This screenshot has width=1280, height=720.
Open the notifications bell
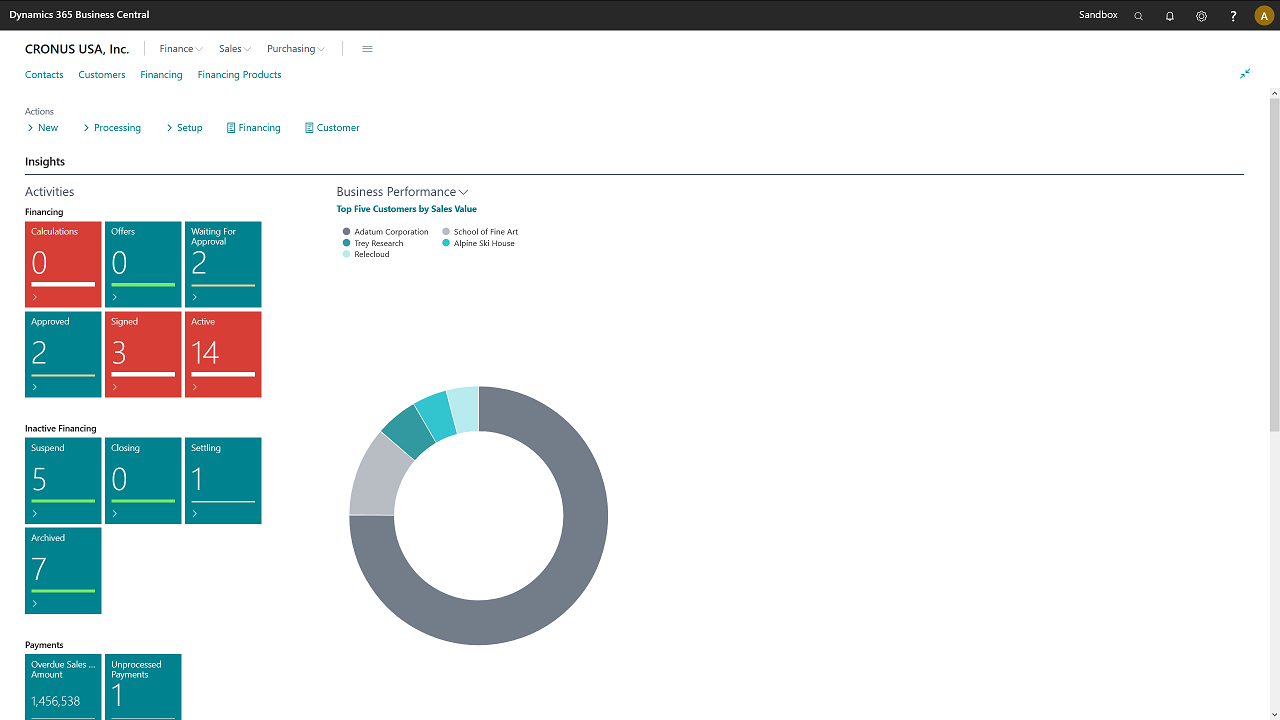pyautogui.click(x=1170, y=16)
